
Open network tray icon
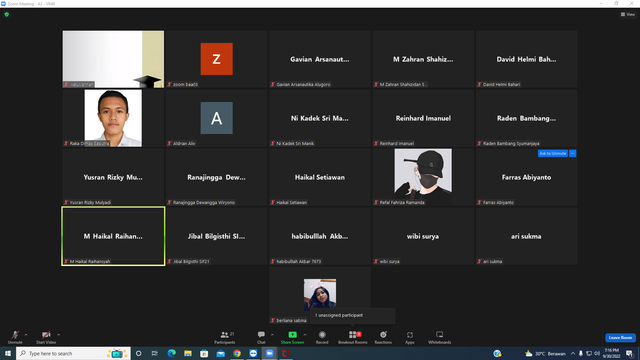pyautogui.click(x=589, y=353)
